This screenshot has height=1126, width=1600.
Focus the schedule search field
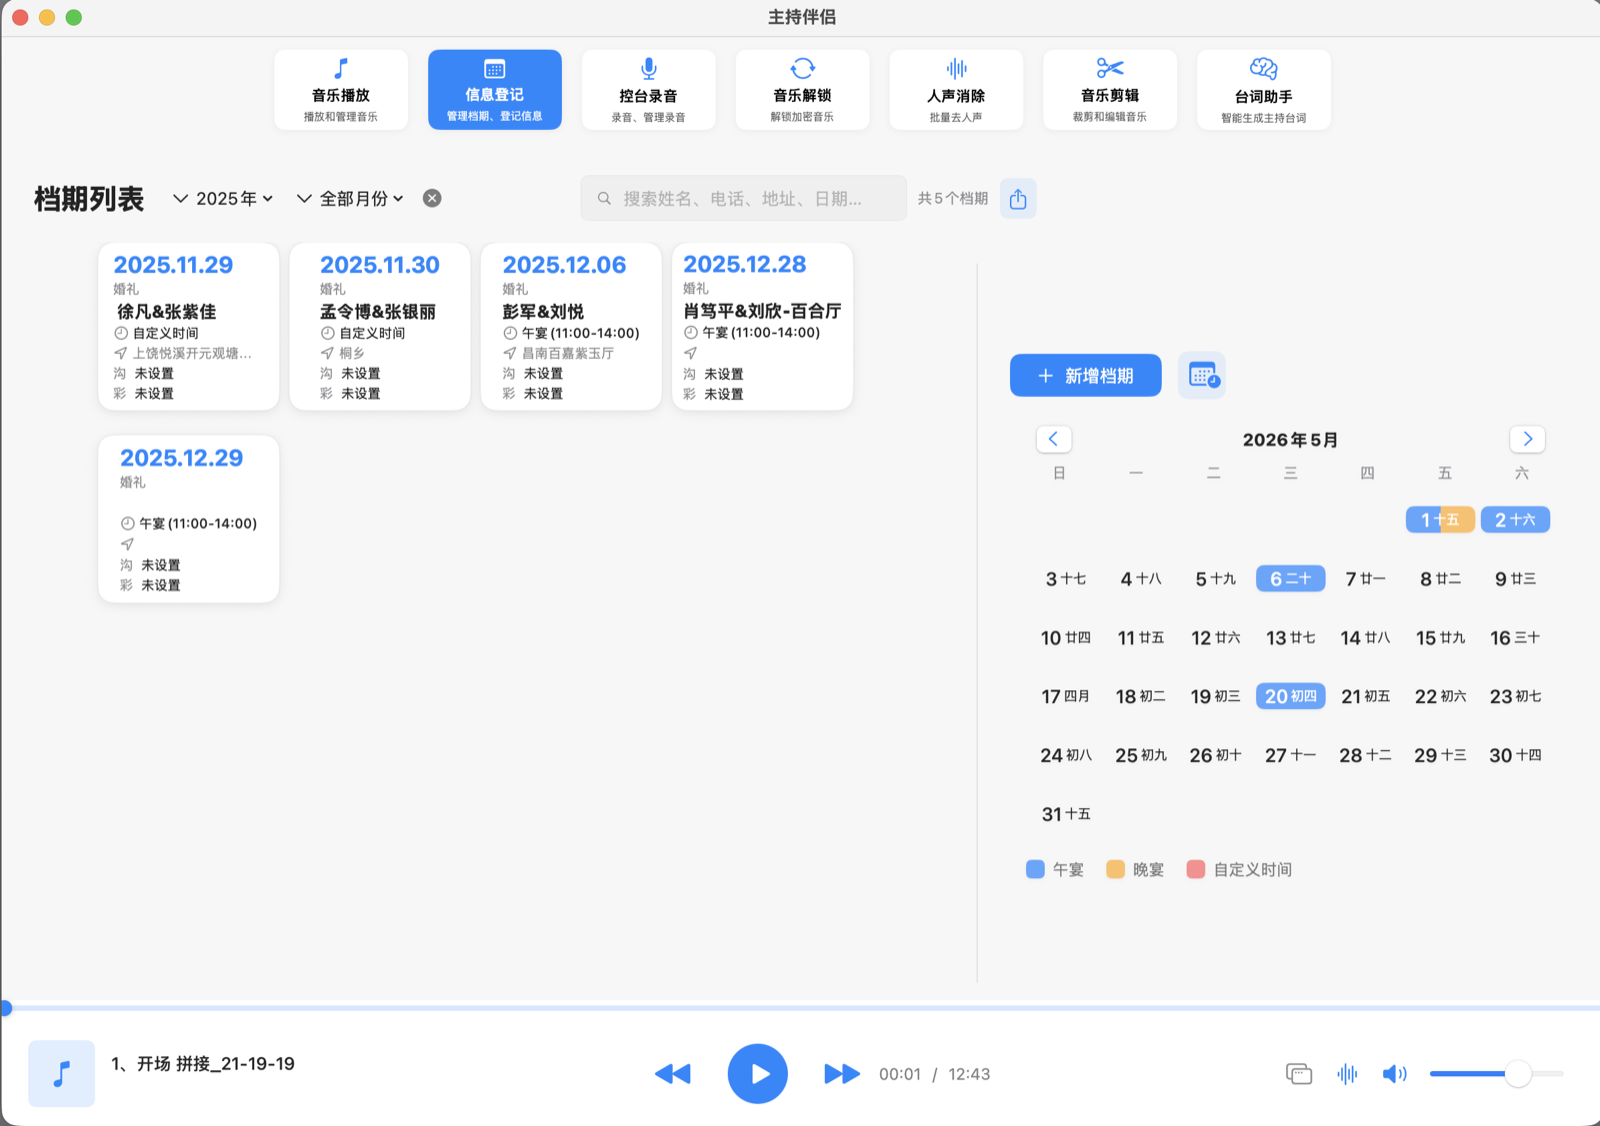pos(744,198)
